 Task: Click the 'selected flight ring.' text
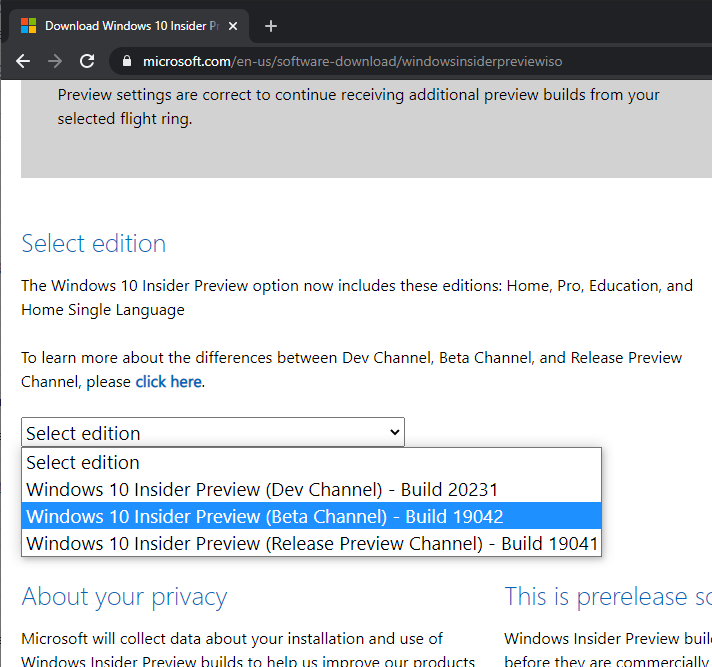(x=125, y=119)
